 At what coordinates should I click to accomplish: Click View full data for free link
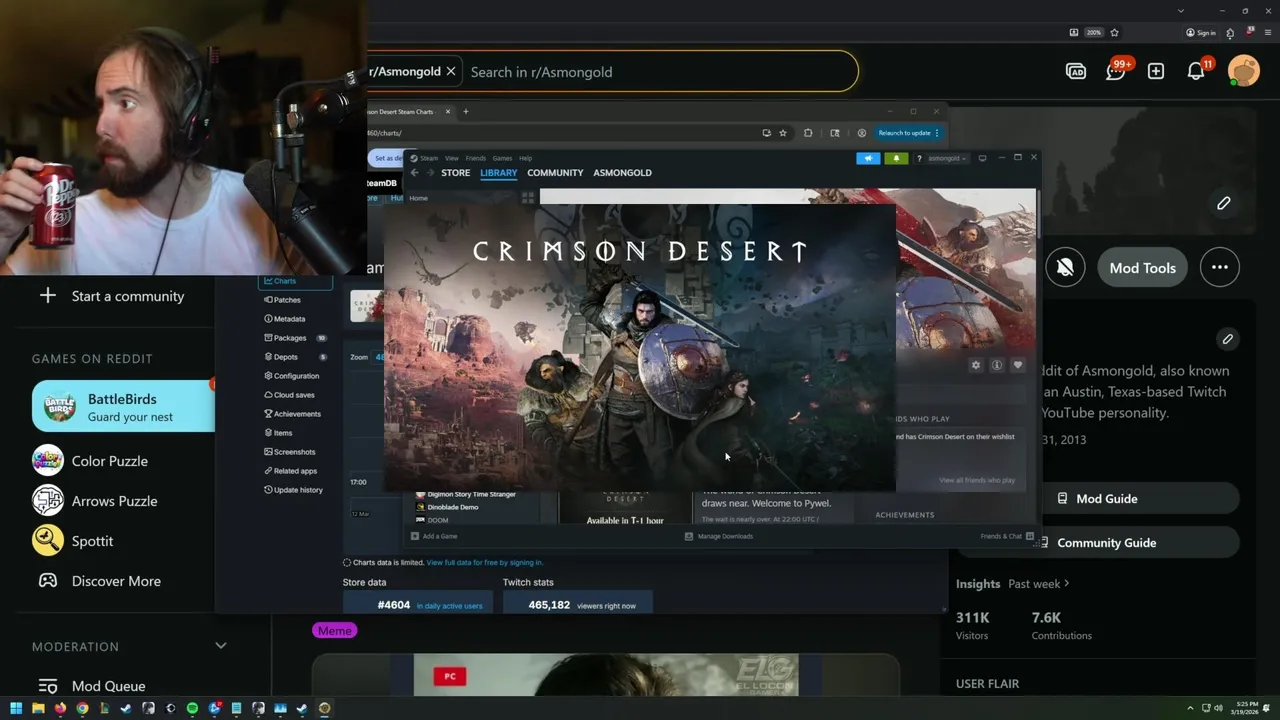(x=485, y=563)
